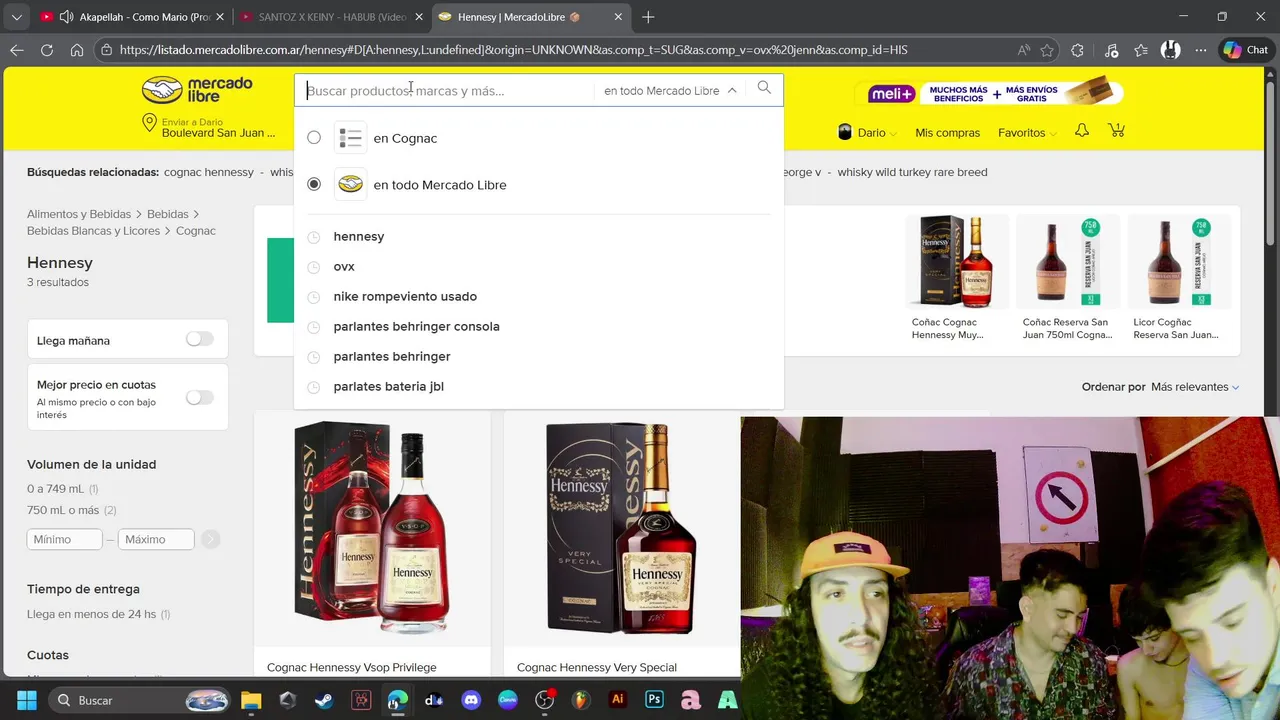Open Edge settings and more menu
Screen dimensions: 1280x720
(1199, 50)
